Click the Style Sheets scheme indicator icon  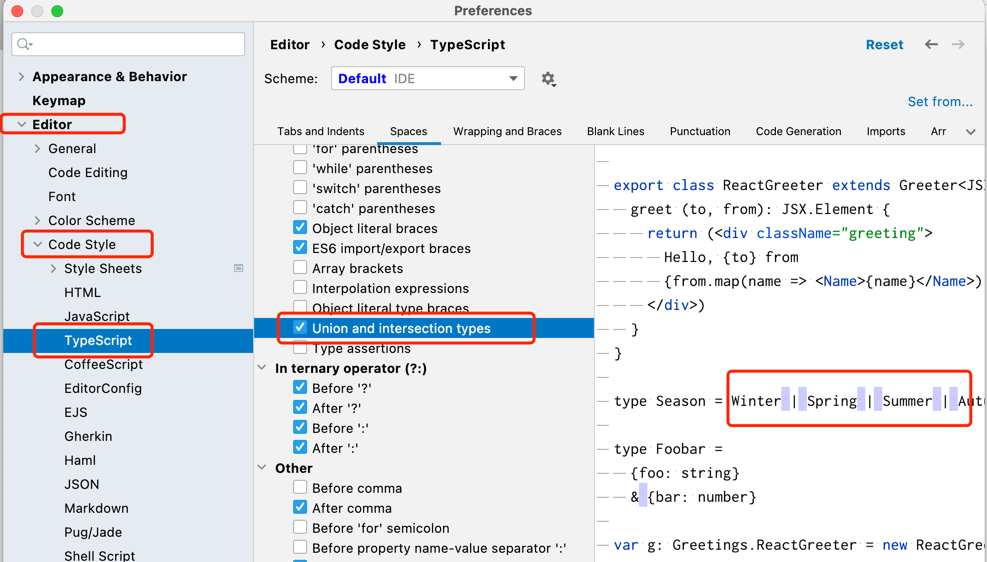click(x=239, y=268)
